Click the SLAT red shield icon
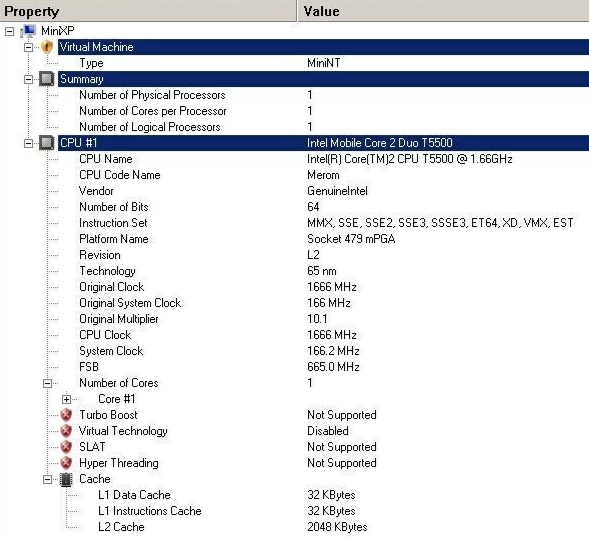589x540 pixels. pyautogui.click(x=66, y=447)
